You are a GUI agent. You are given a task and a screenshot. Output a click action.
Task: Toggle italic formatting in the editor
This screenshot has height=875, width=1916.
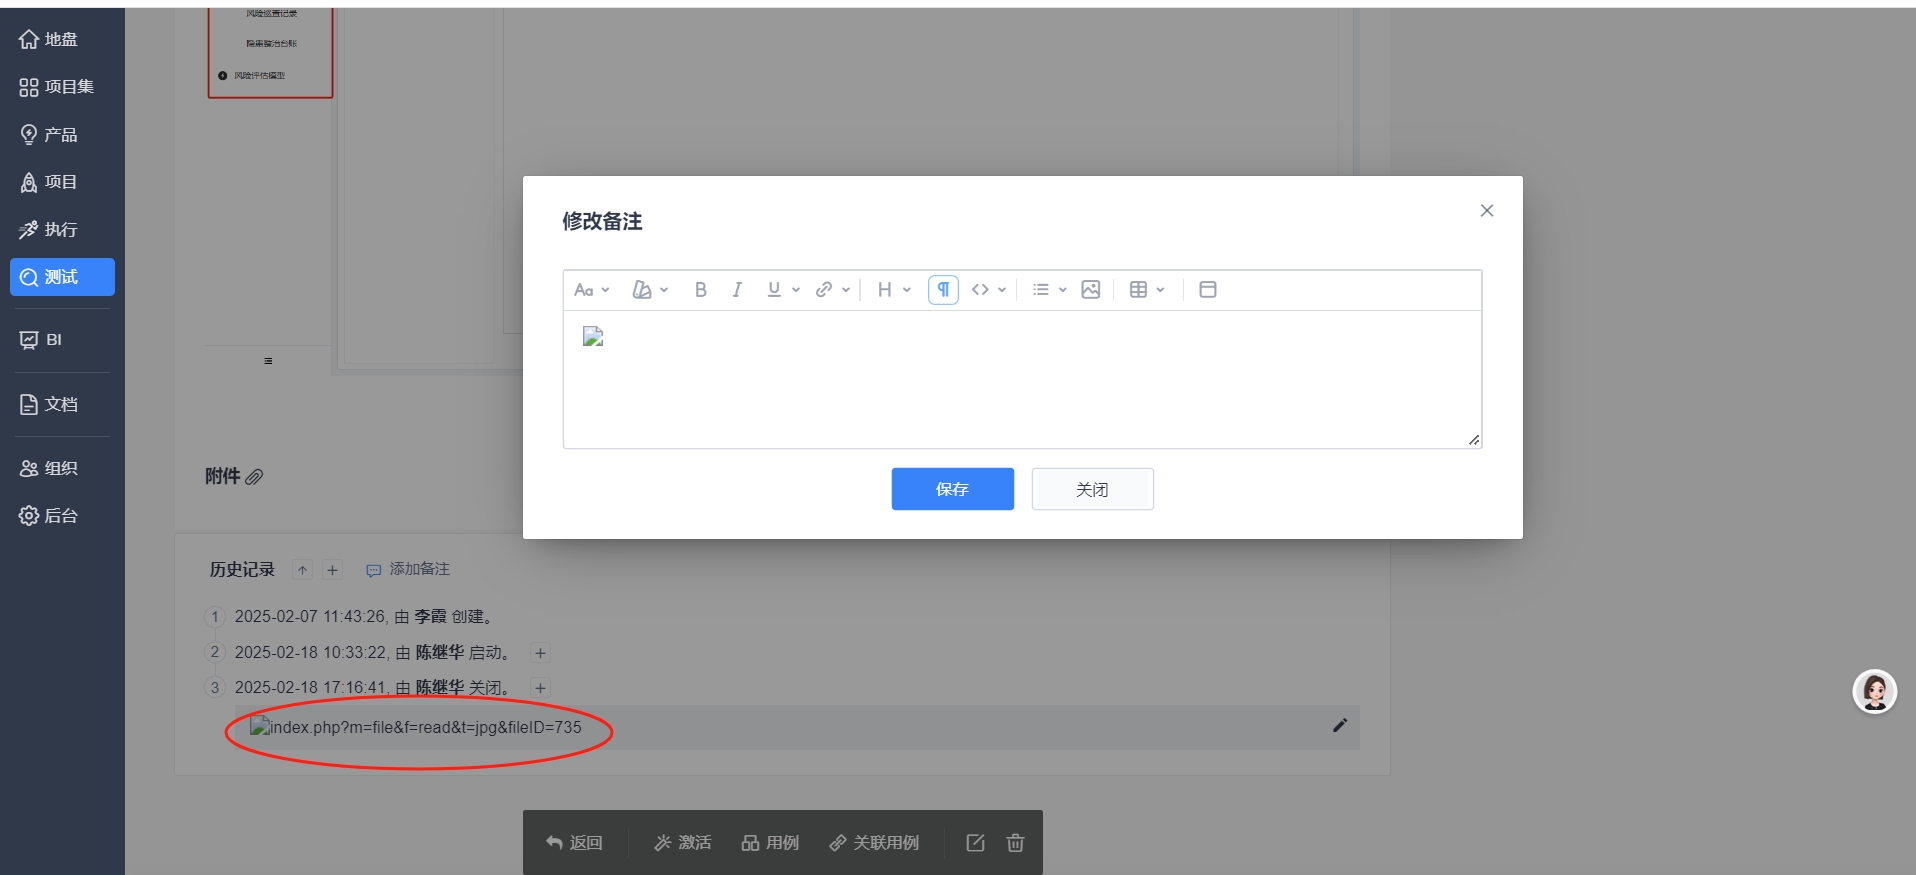(x=737, y=290)
